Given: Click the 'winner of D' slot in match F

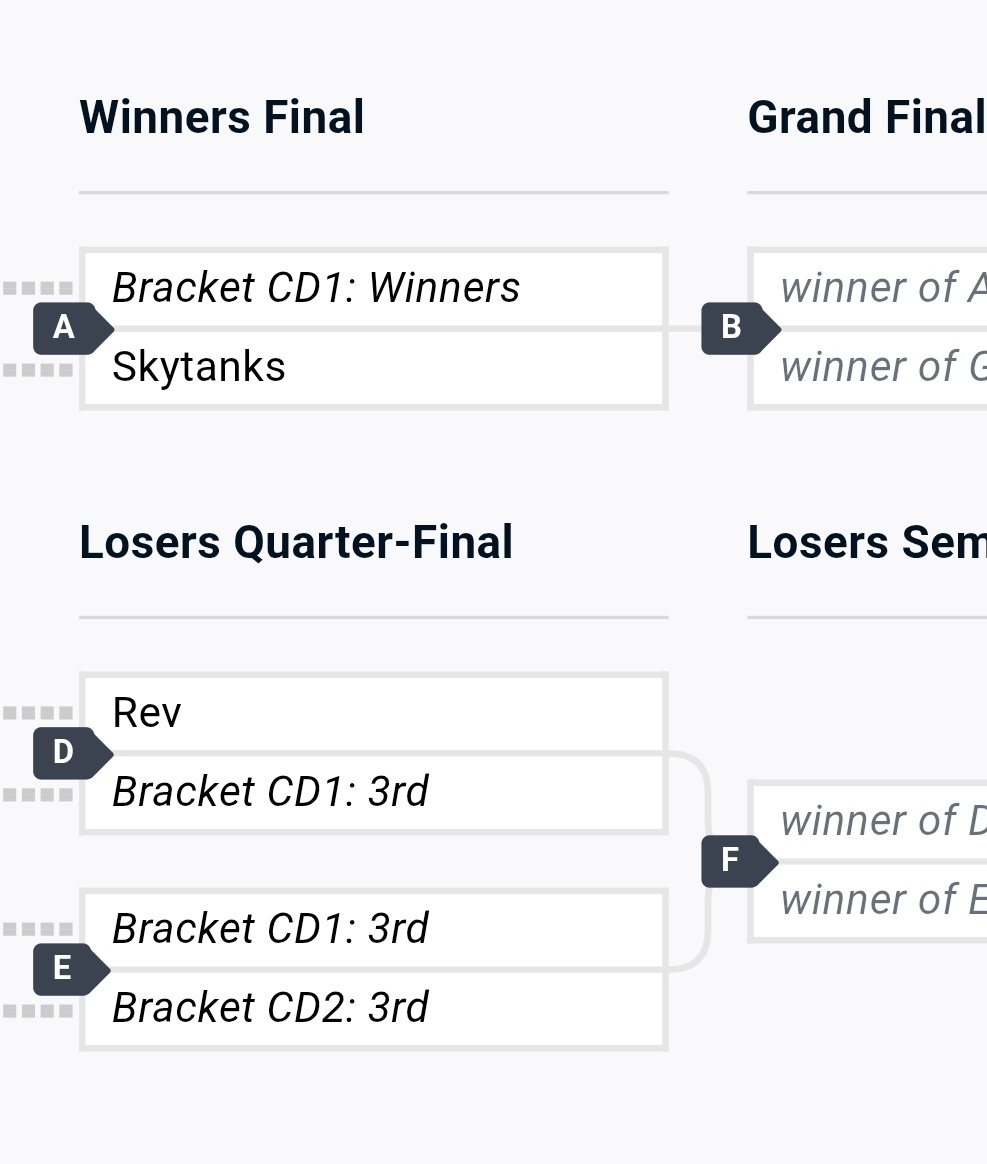Looking at the screenshot, I should point(870,821).
